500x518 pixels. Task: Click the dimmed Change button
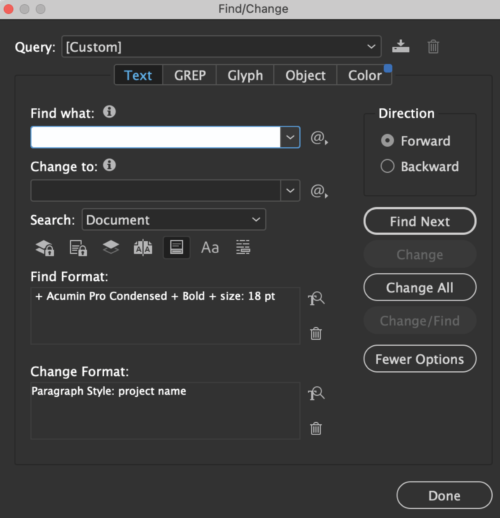coord(420,255)
